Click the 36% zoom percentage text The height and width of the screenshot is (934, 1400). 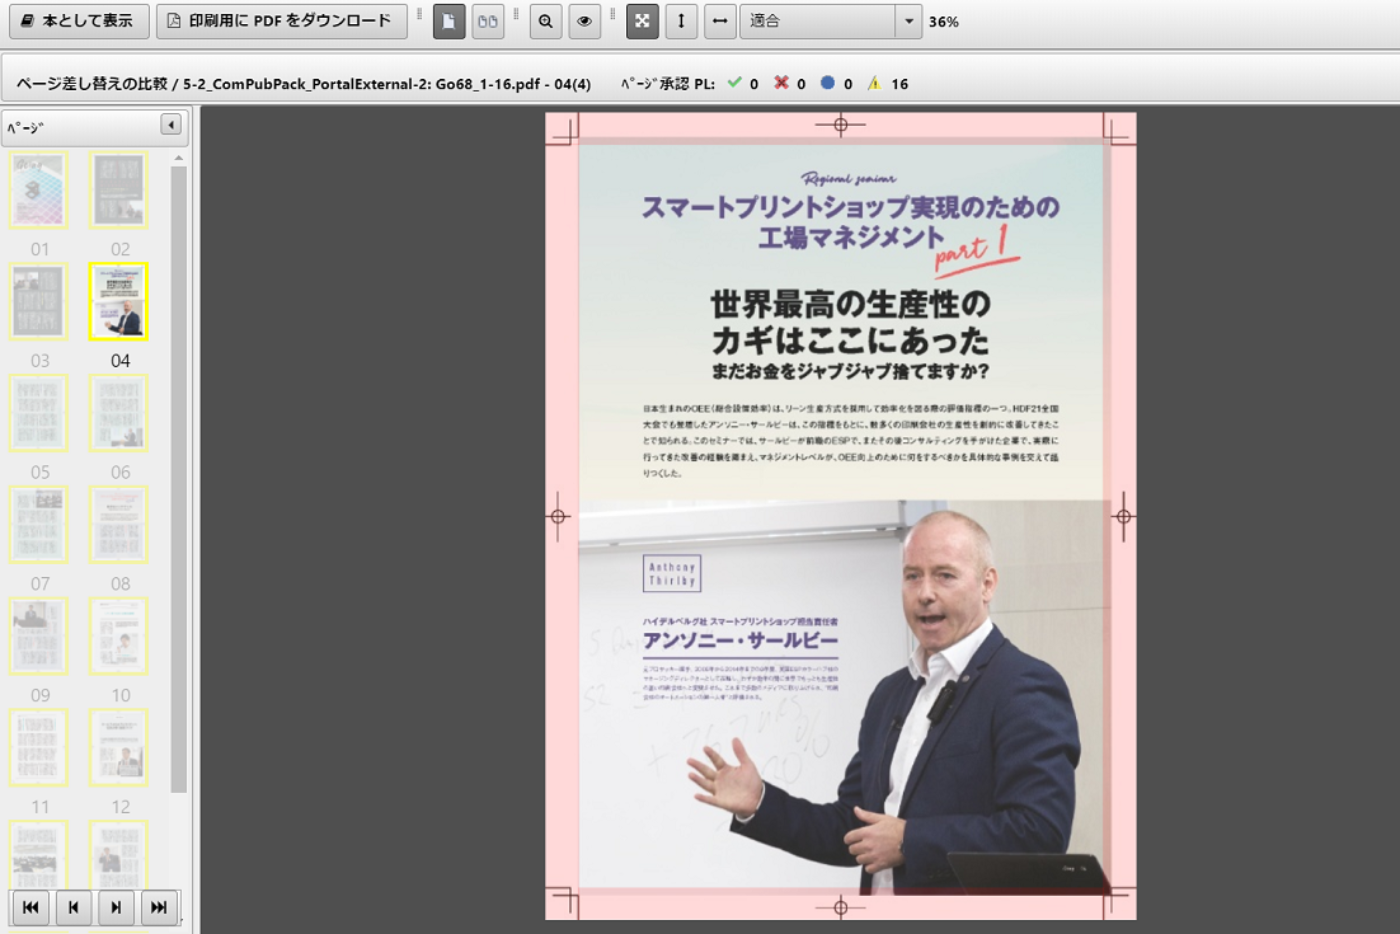click(943, 21)
